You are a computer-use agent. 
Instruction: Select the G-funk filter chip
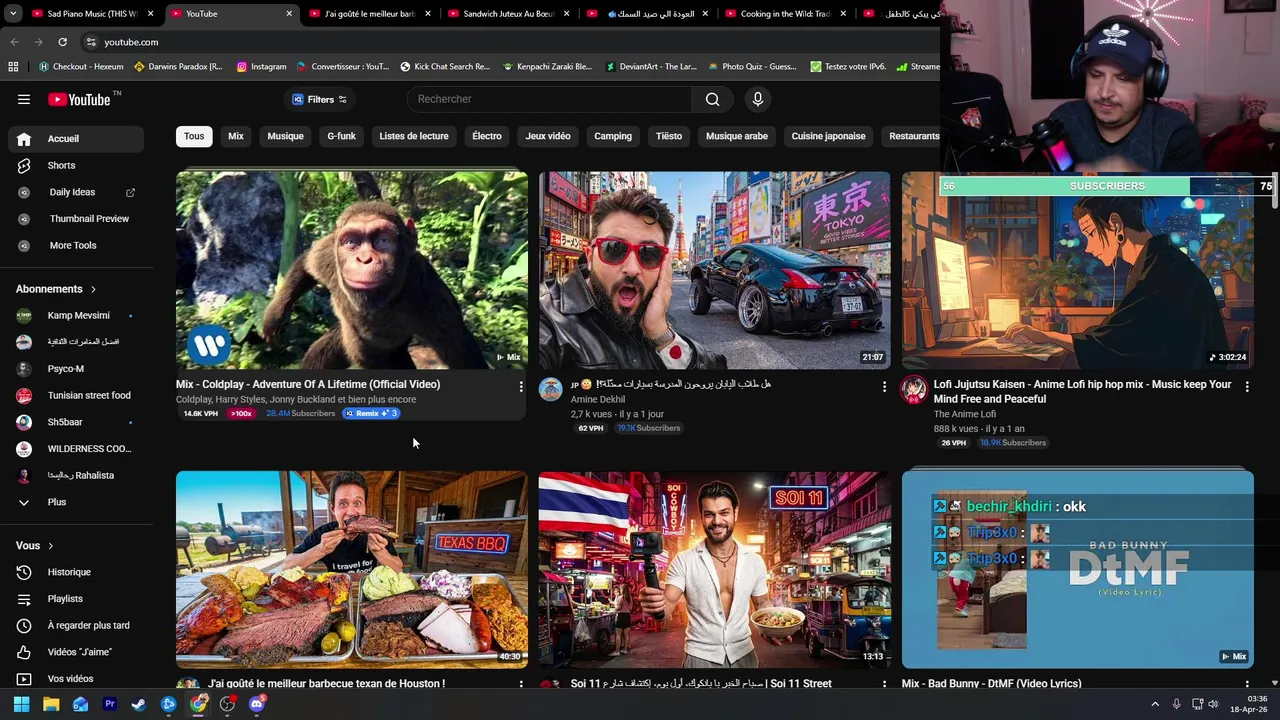[341, 136]
